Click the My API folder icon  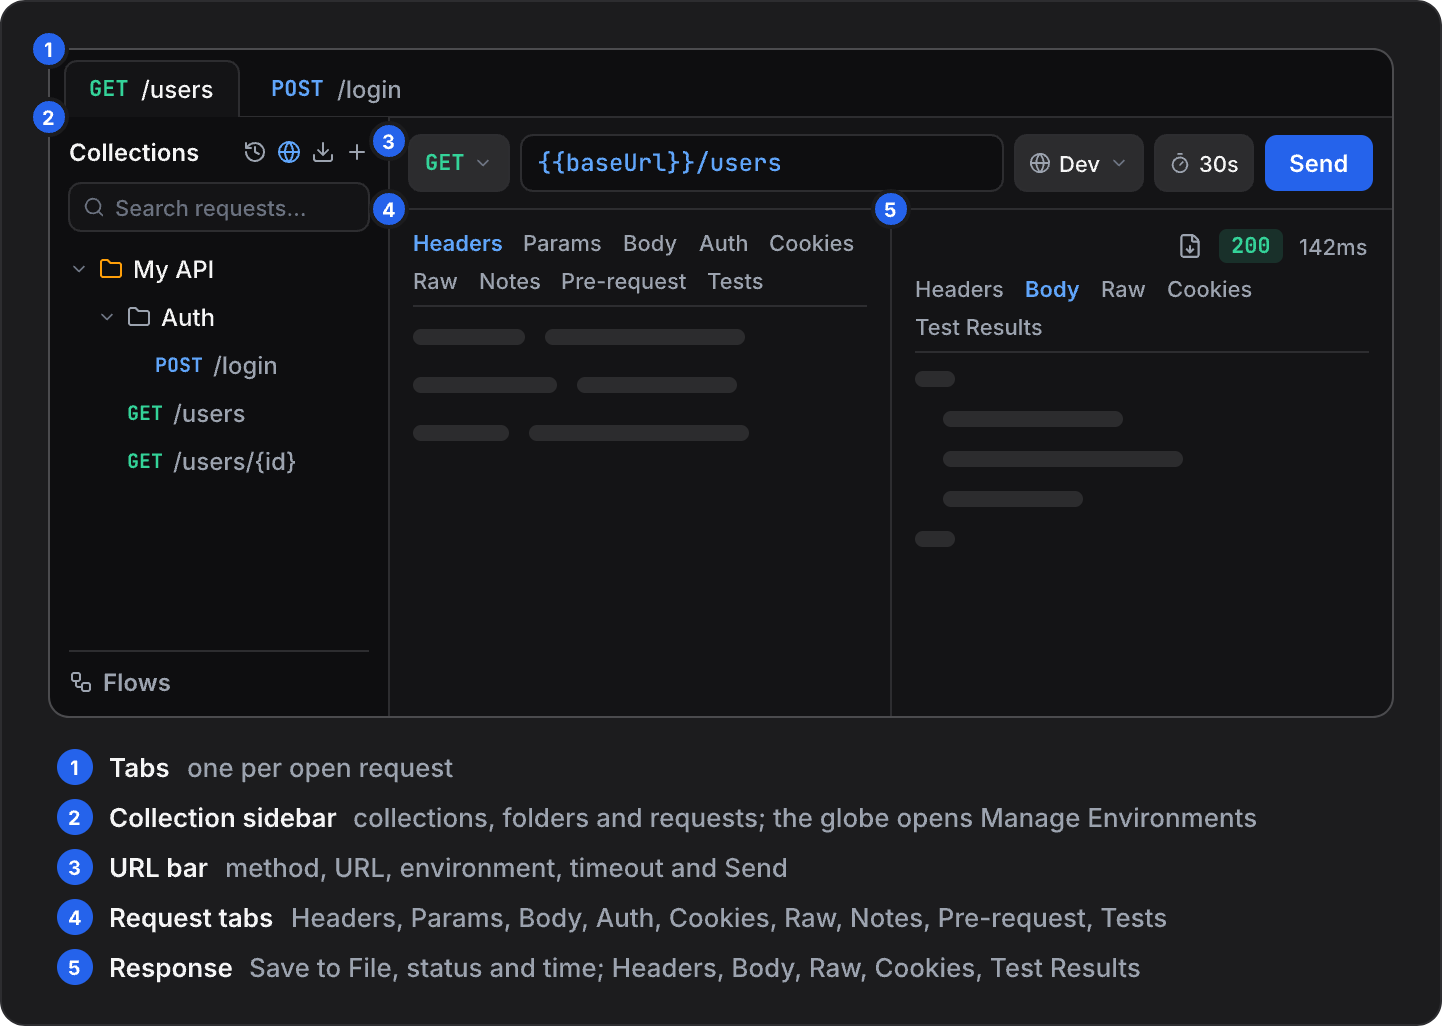[111, 269]
